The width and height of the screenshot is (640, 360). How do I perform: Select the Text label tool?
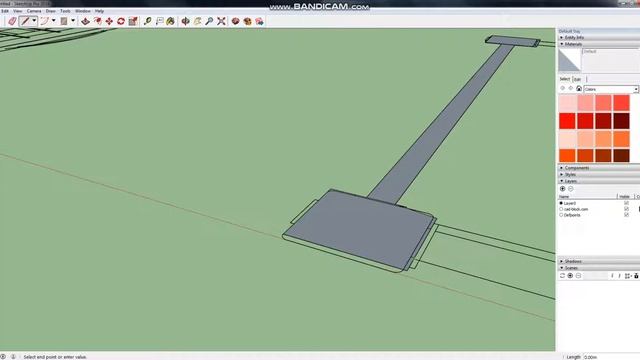click(x=159, y=21)
